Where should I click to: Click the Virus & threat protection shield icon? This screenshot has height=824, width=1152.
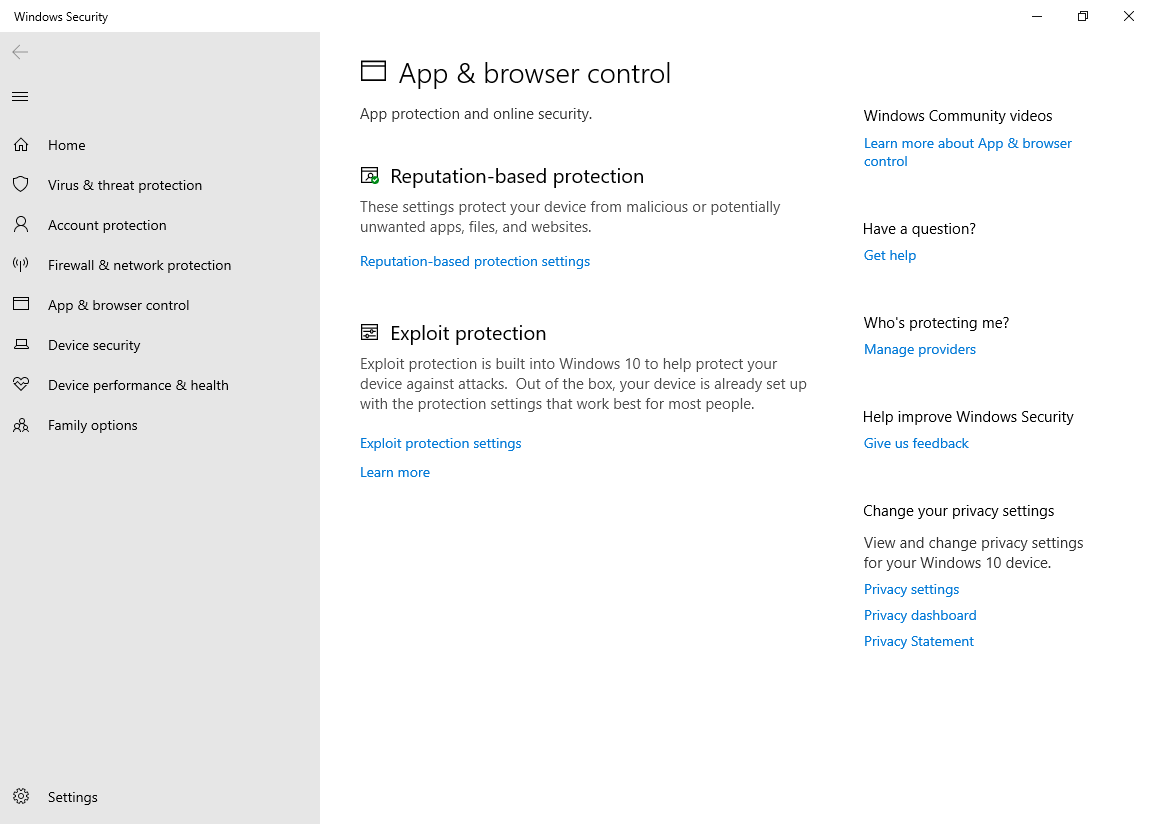point(20,185)
